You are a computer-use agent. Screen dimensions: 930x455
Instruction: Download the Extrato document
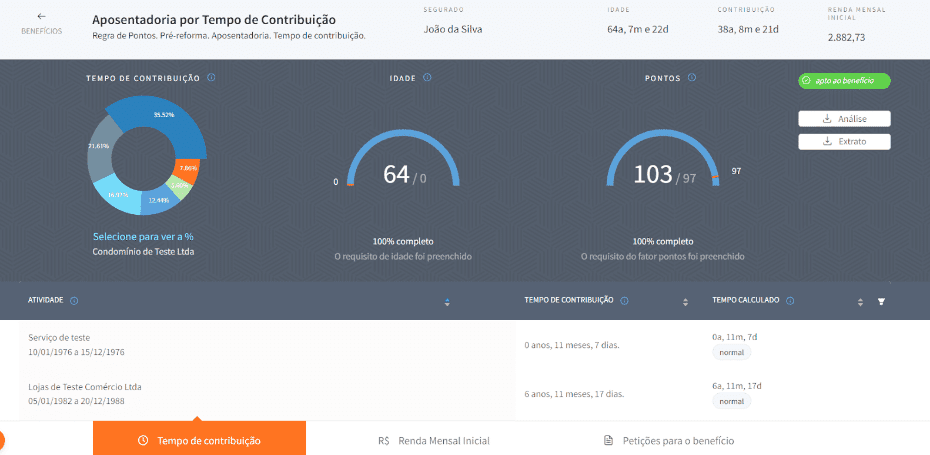(x=844, y=141)
